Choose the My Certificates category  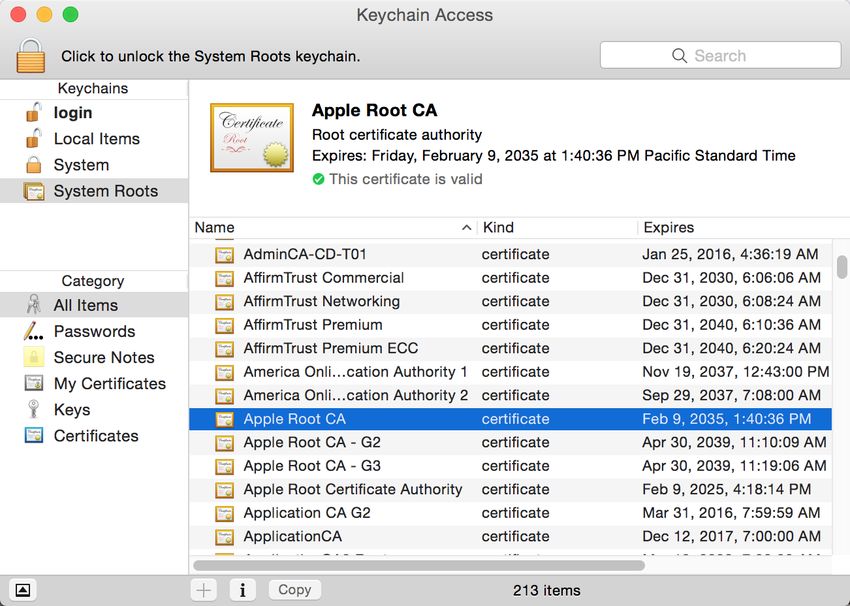coord(94,383)
